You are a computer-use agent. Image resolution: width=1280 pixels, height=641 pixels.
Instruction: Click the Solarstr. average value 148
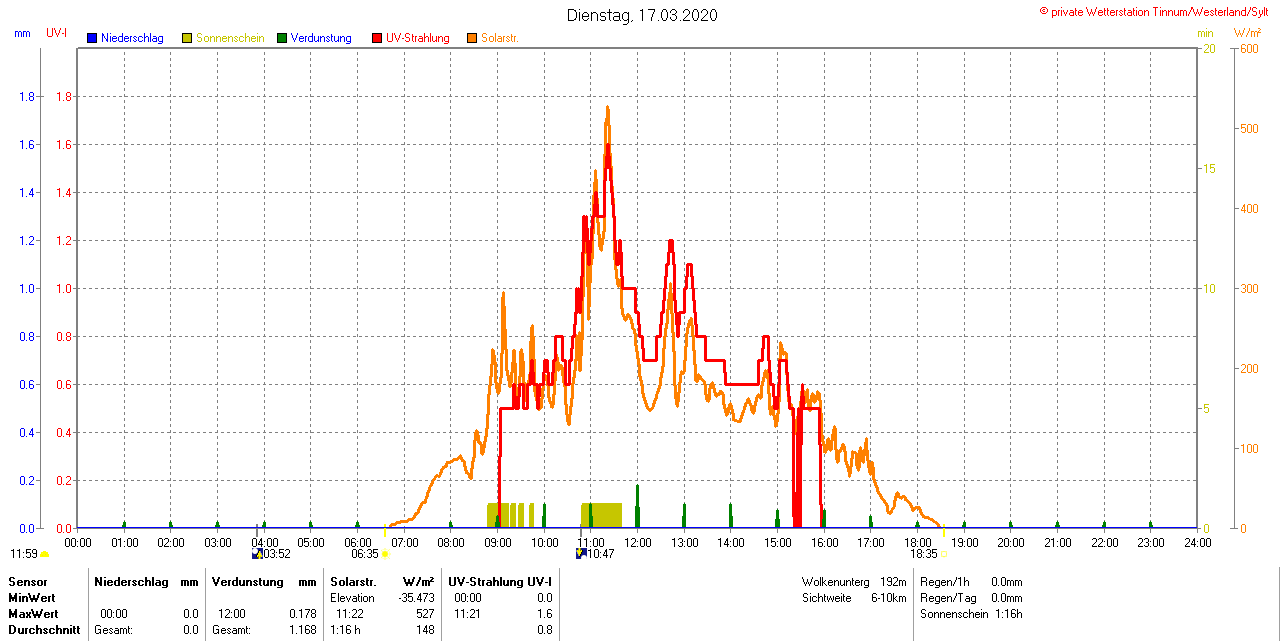click(x=425, y=630)
